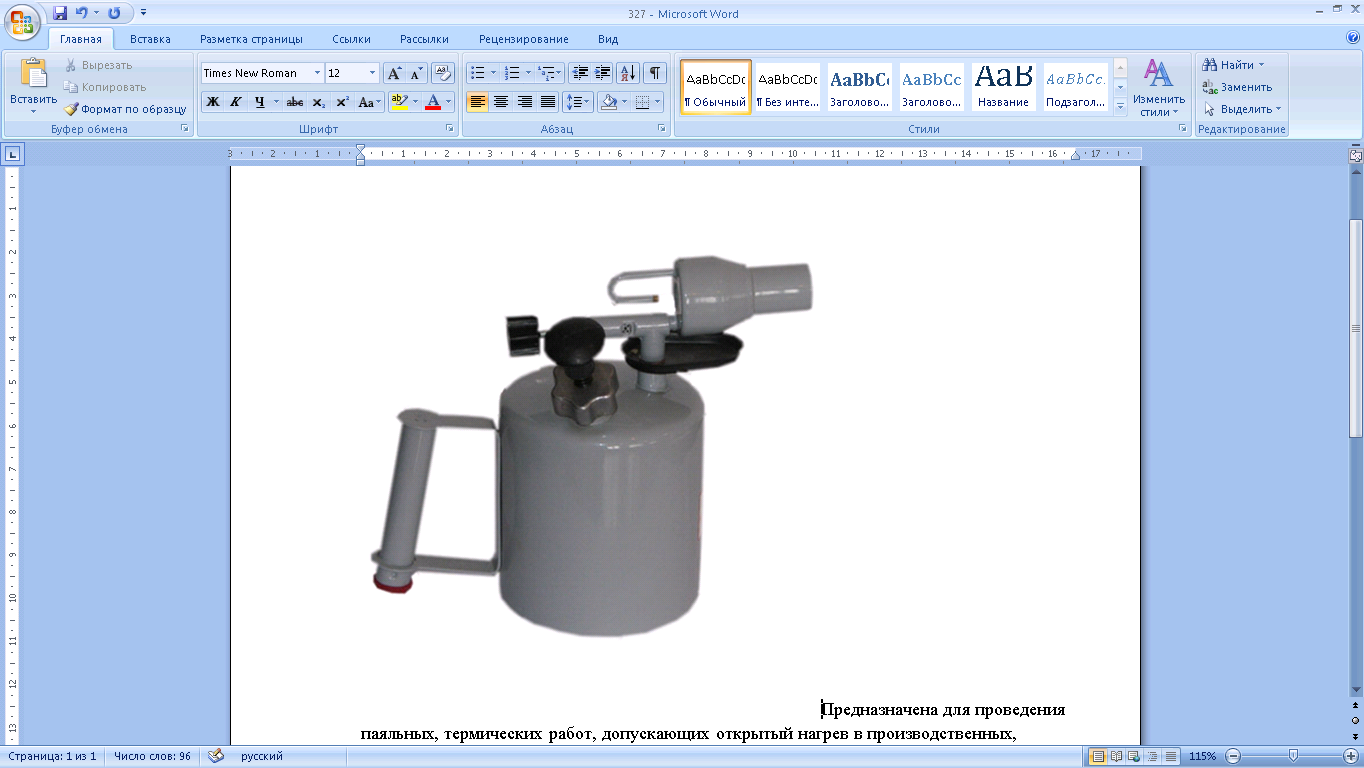Viewport: 1364px width, 768px height.
Task: Click the ruler tab selector
Action: pos(12,154)
